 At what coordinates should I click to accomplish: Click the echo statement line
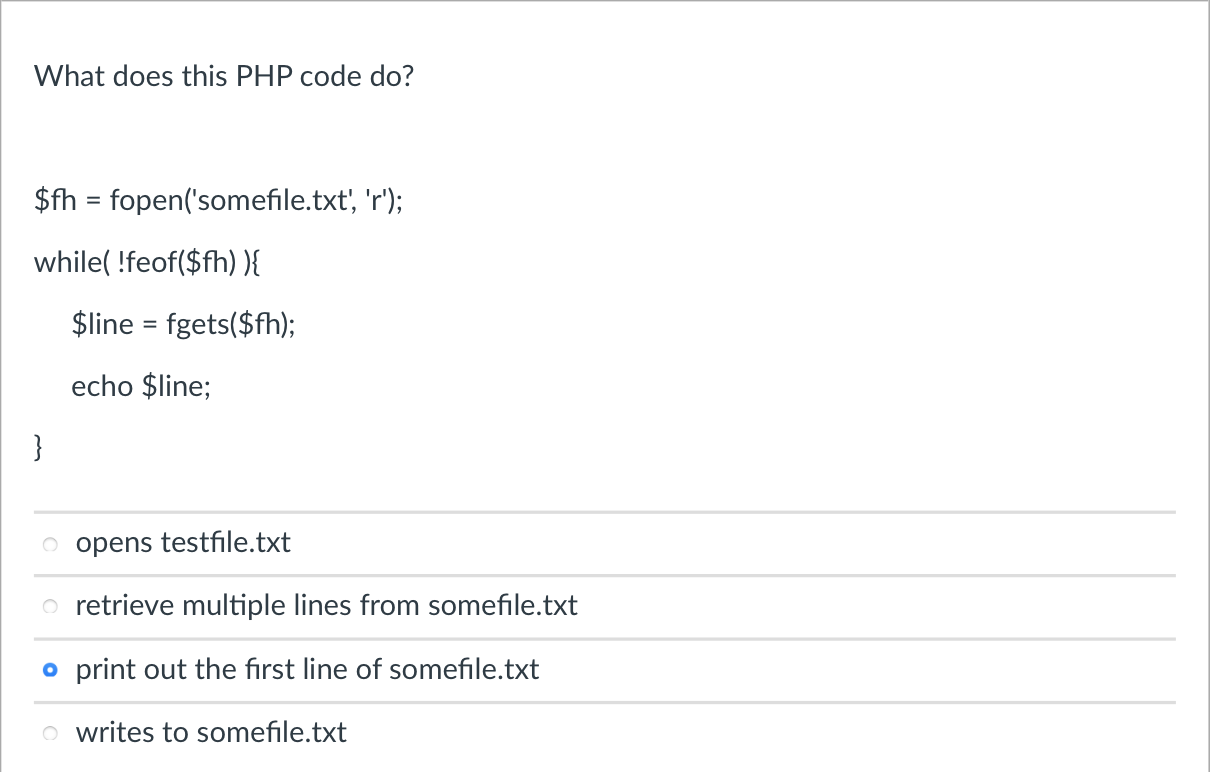click(x=141, y=386)
